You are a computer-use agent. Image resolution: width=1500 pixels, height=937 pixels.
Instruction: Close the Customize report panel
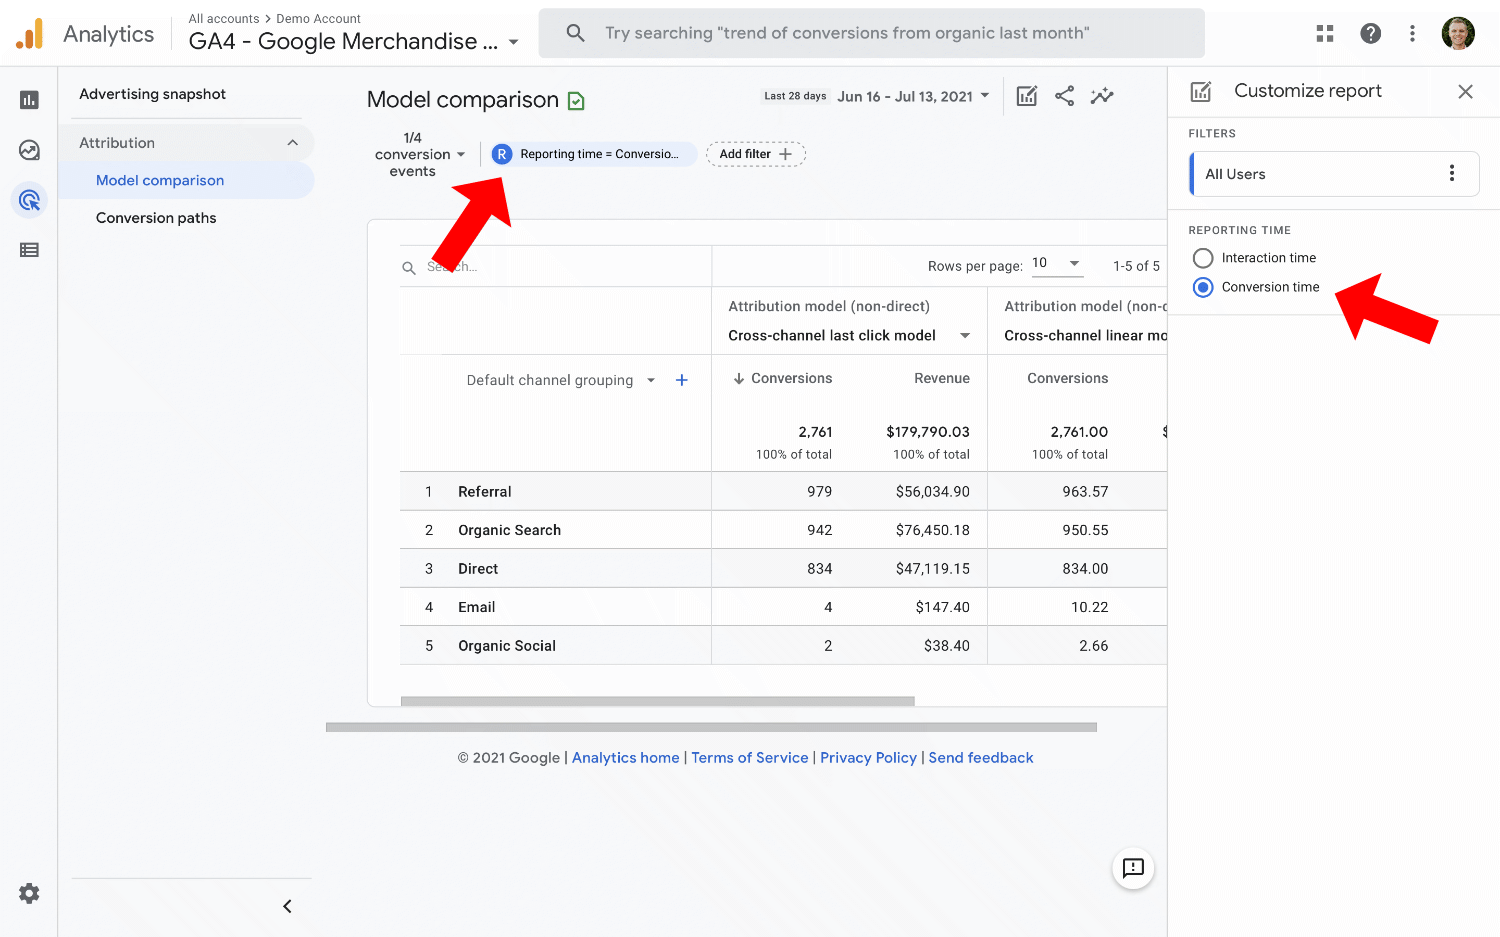[1466, 92]
